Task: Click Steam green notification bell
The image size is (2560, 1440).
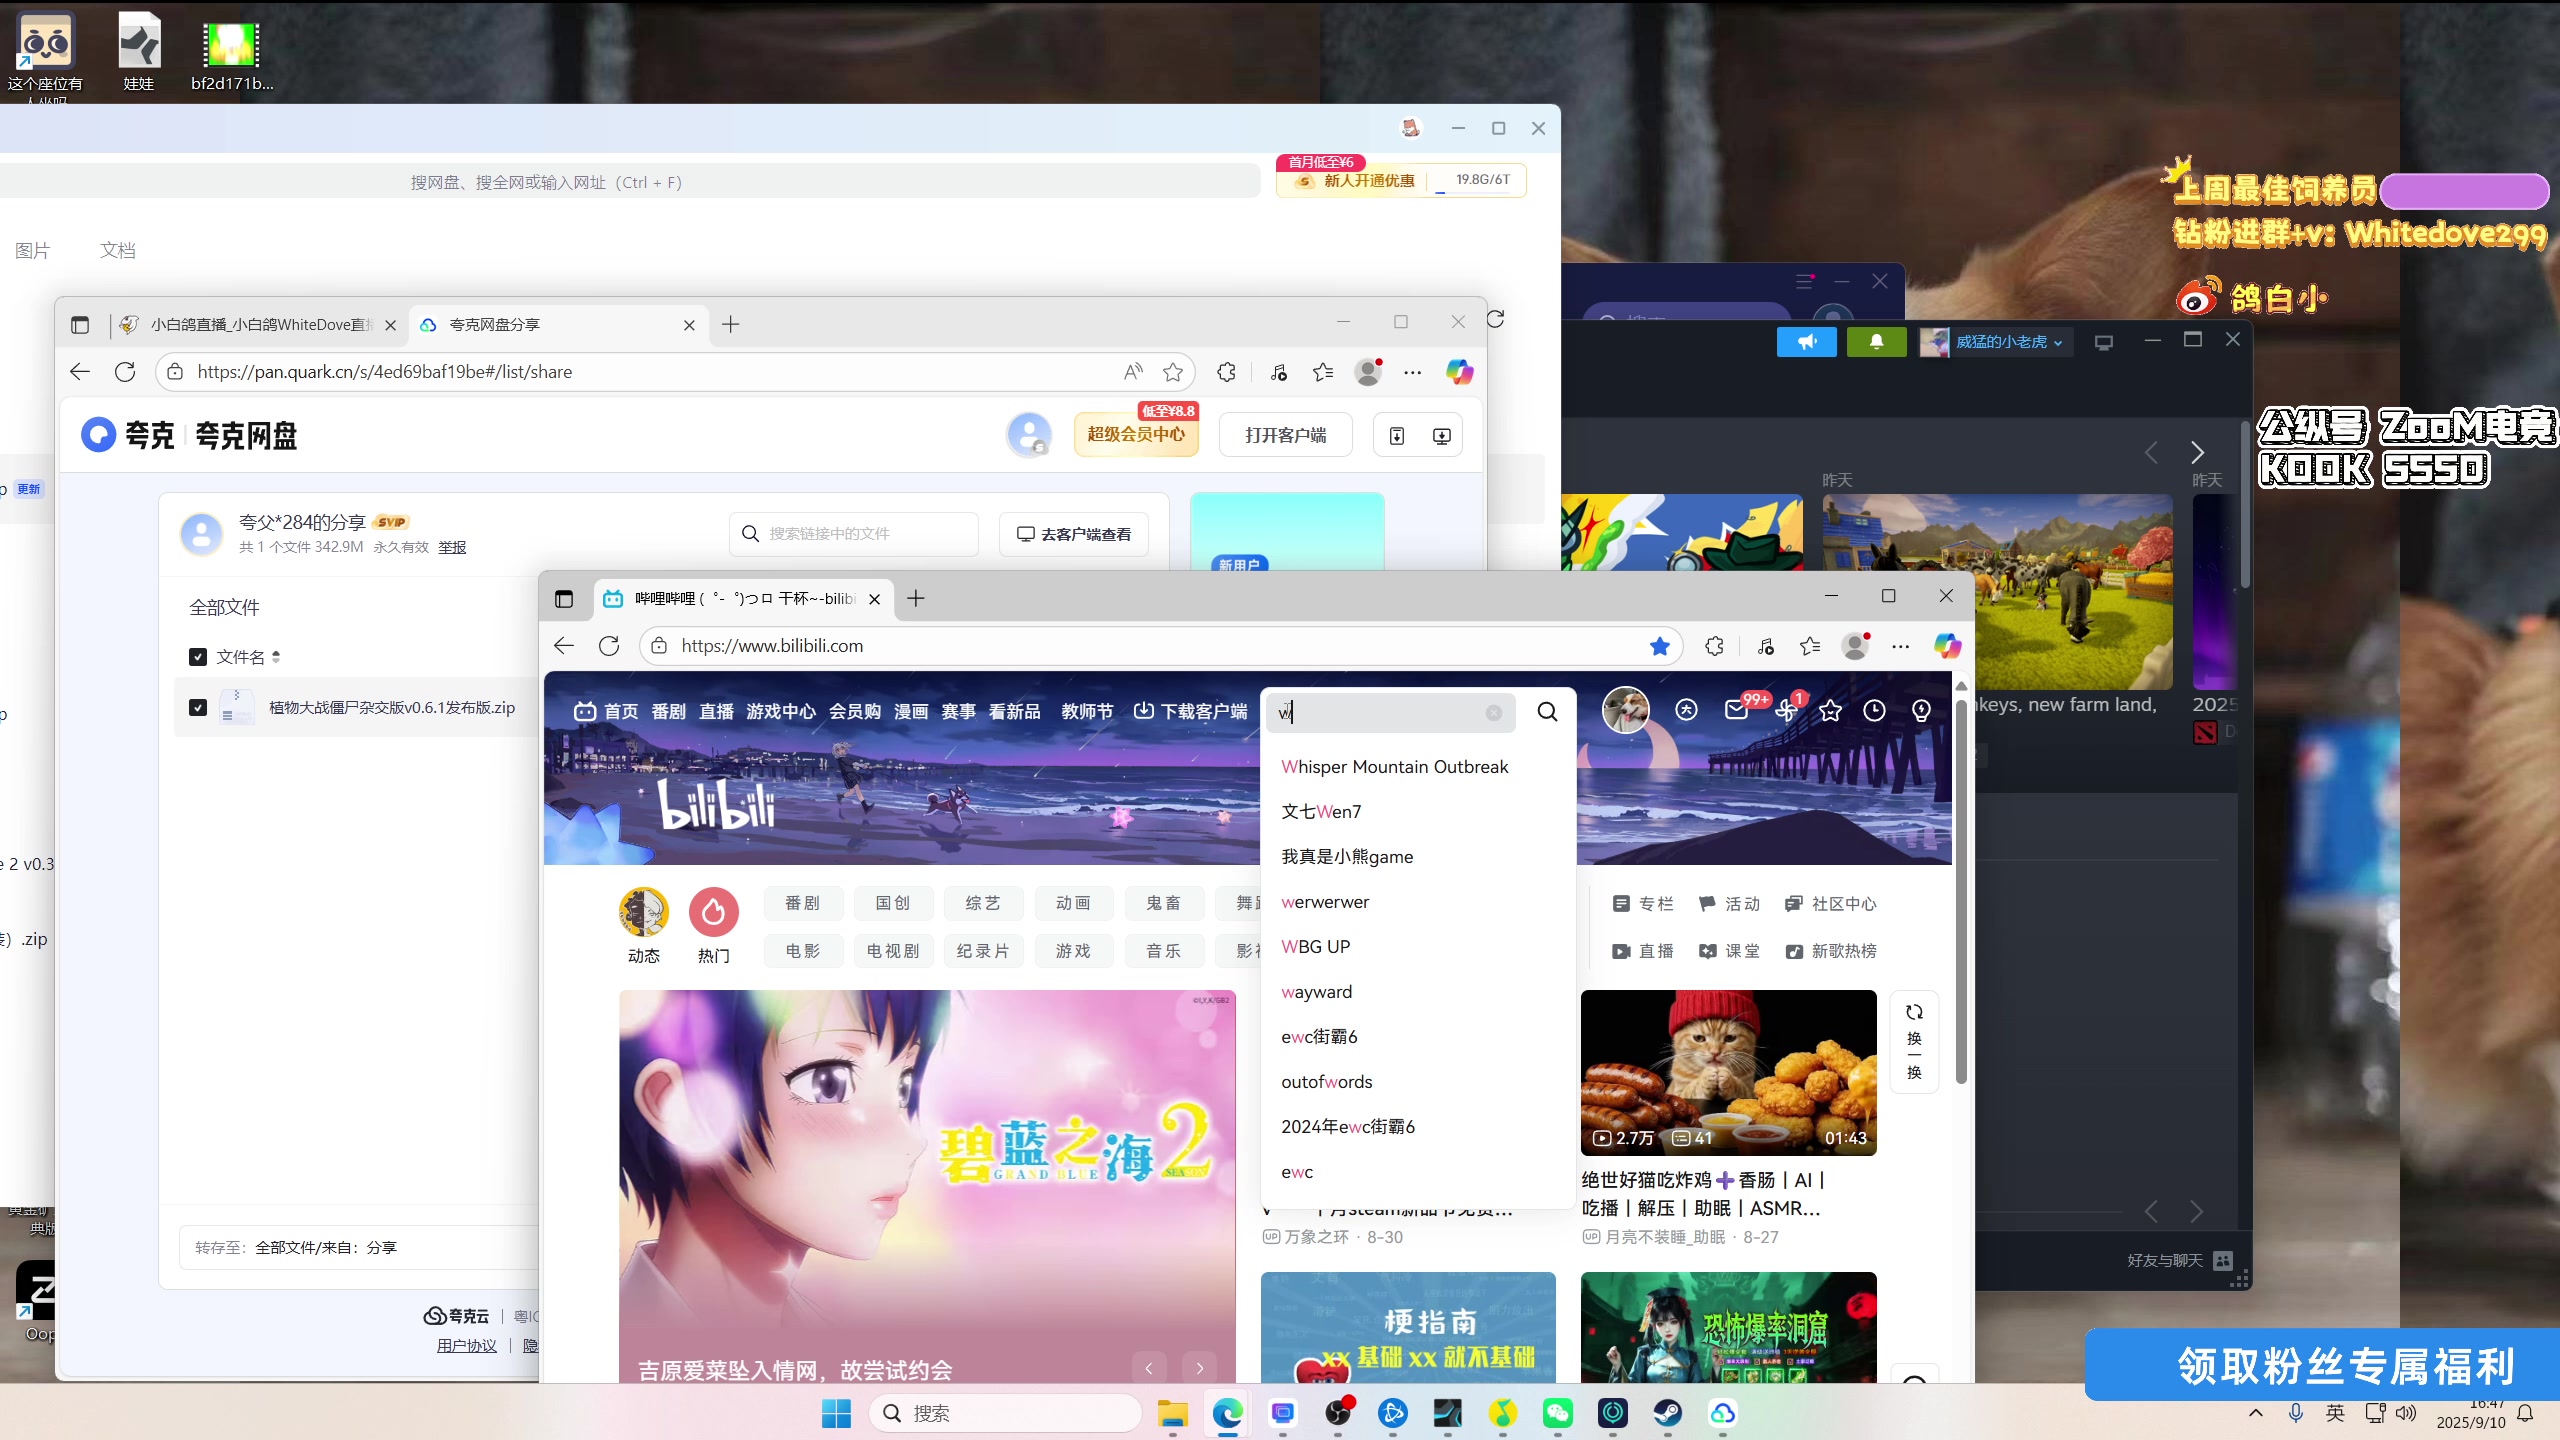Action: coord(1877,342)
